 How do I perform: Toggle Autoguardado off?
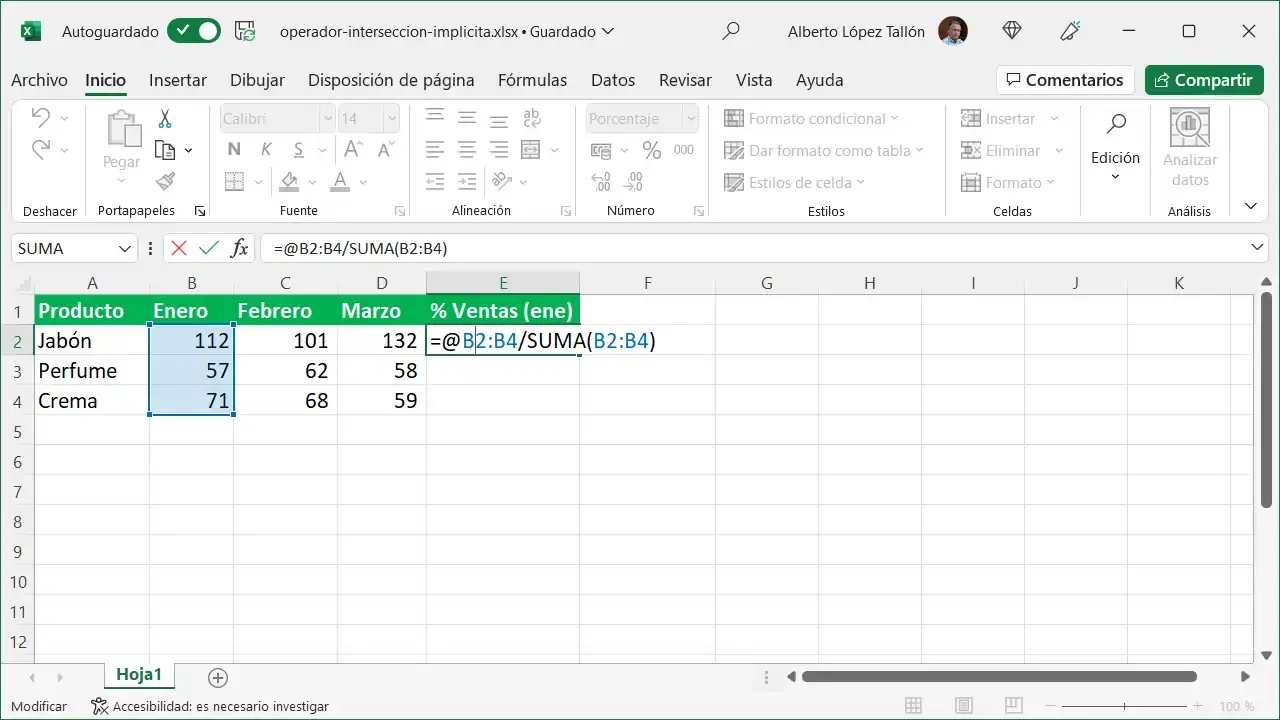tap(193, 31)
